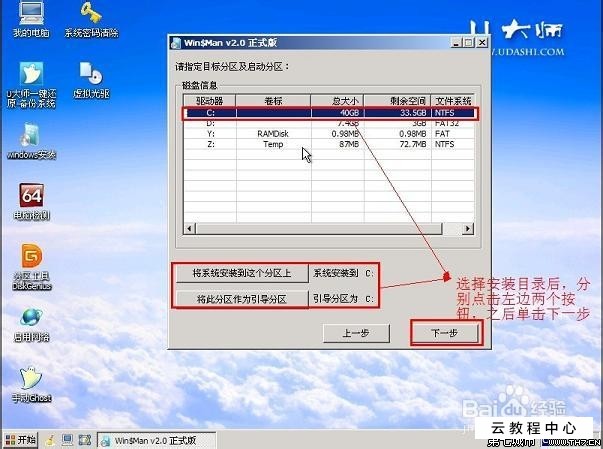Click the RAMDisk volume label cell
603x449 pixels.
[273, 134]
